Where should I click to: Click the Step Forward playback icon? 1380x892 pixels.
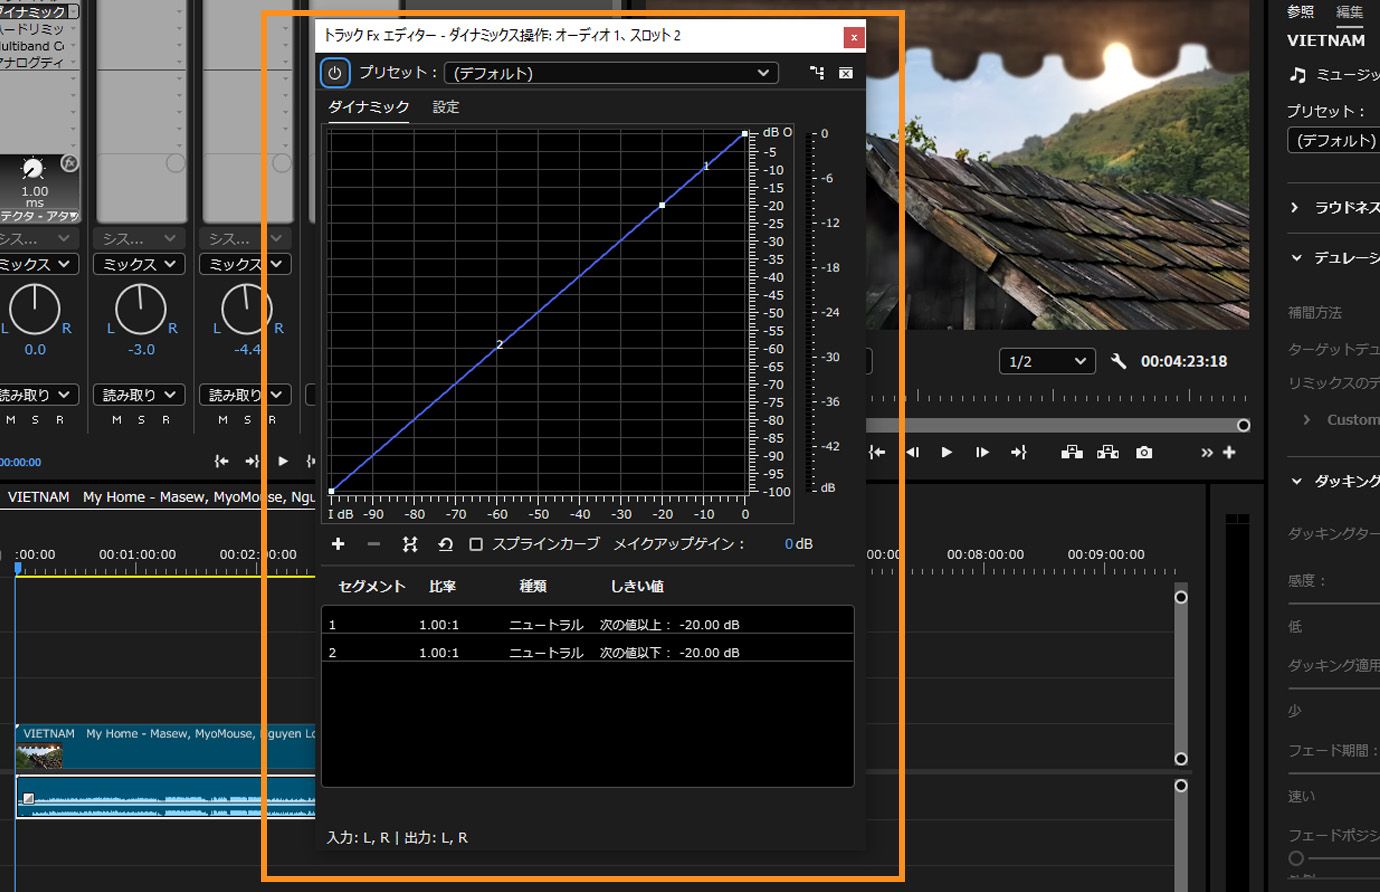coord(982,452)
